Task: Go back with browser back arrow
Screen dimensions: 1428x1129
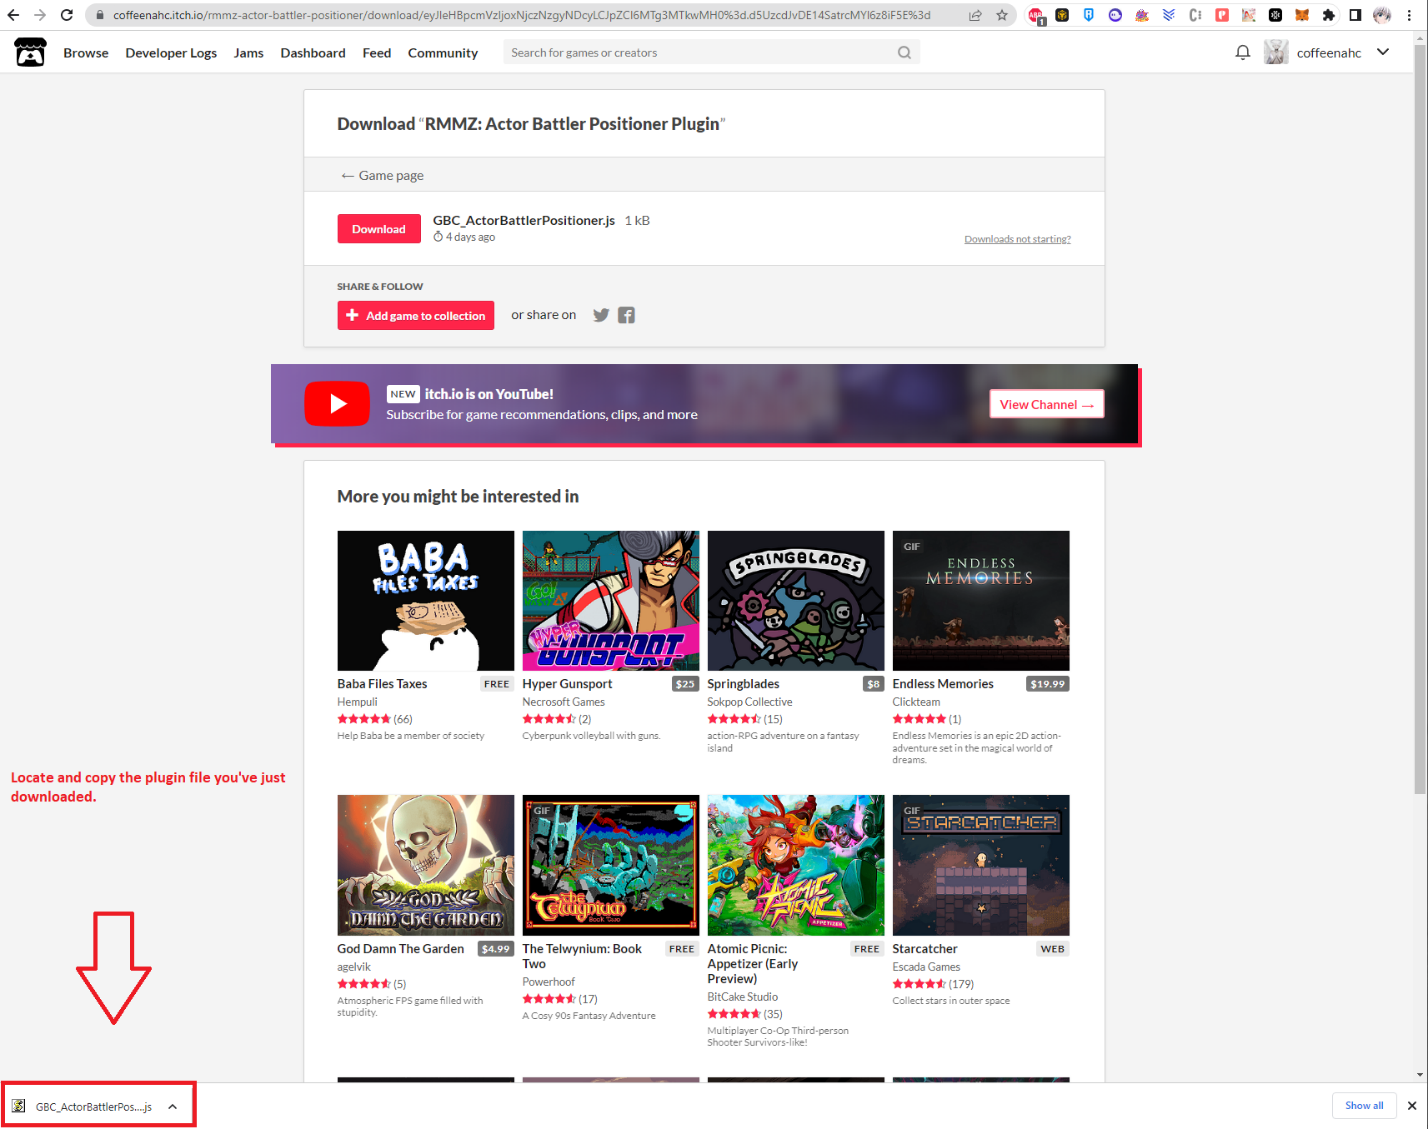Action: pos(13,15)
